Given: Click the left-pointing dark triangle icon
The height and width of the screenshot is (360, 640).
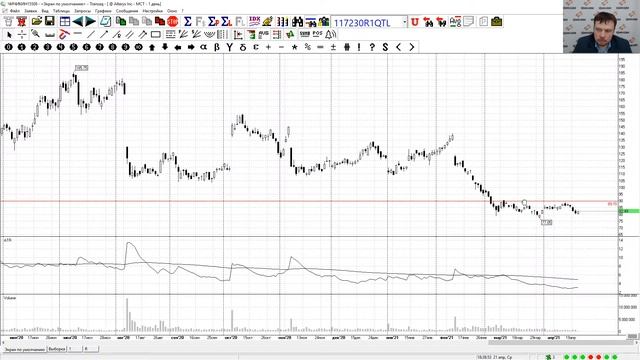Looking at the screenshot, I should pyautogui.click(x=78, y=21).
